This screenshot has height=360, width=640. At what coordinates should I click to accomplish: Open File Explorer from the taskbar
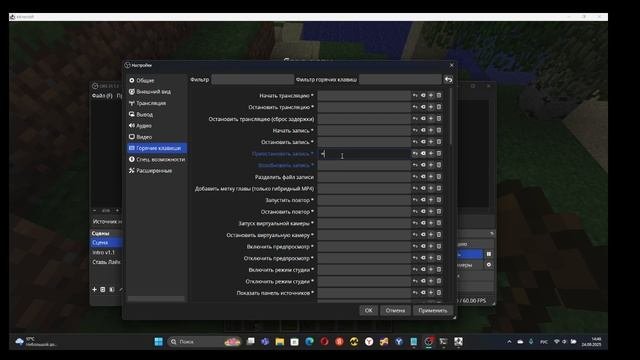280,342
